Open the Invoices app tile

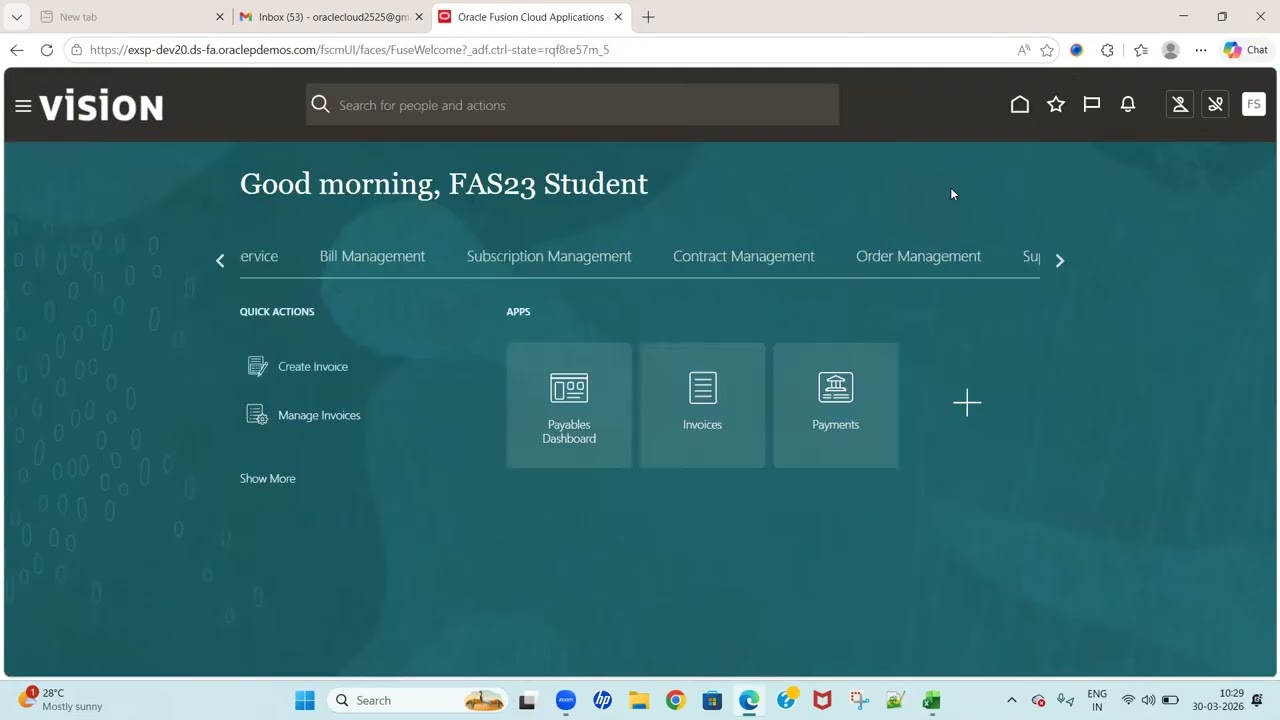(702, 406)
